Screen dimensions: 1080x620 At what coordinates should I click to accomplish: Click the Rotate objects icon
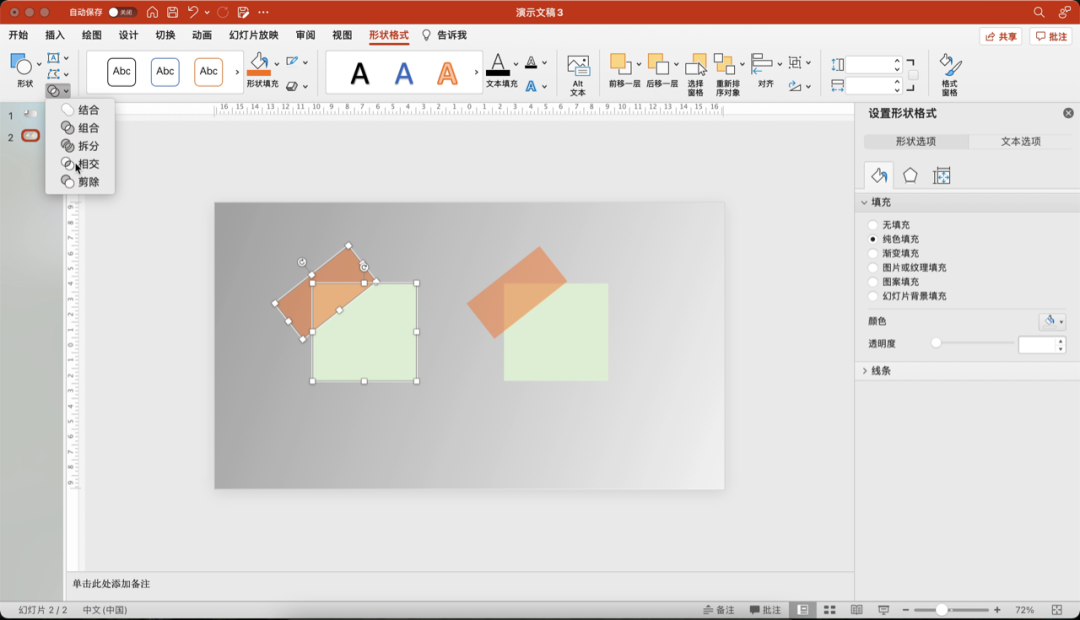(x=795, y=86)
